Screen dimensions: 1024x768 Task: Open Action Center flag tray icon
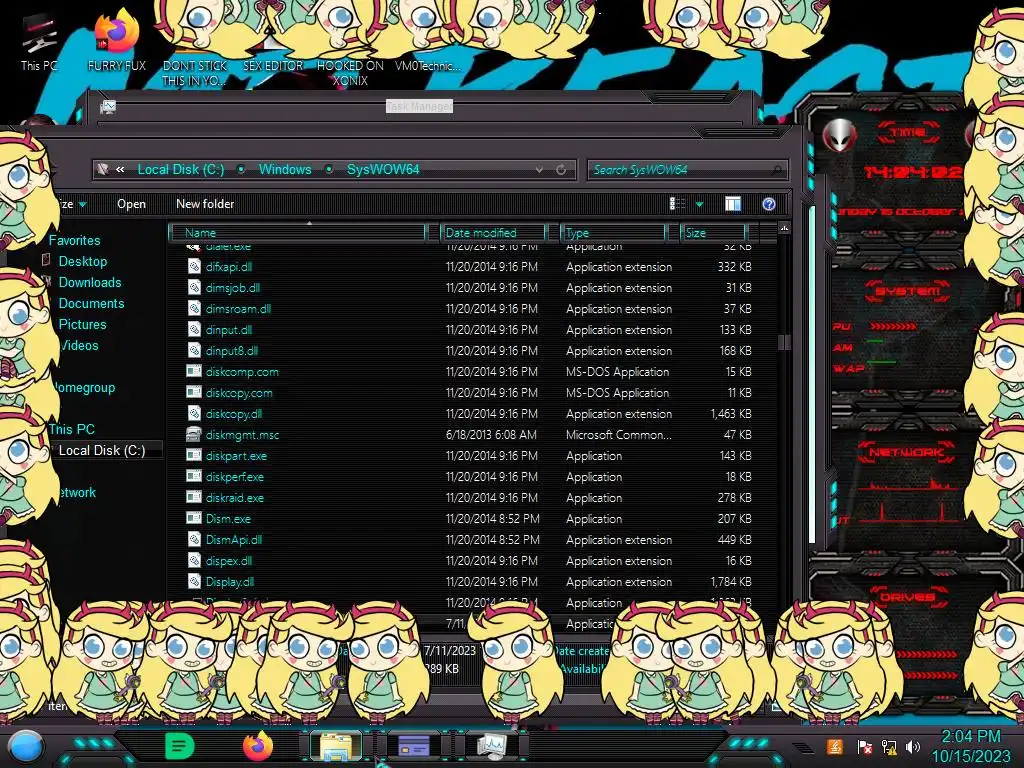865,747
